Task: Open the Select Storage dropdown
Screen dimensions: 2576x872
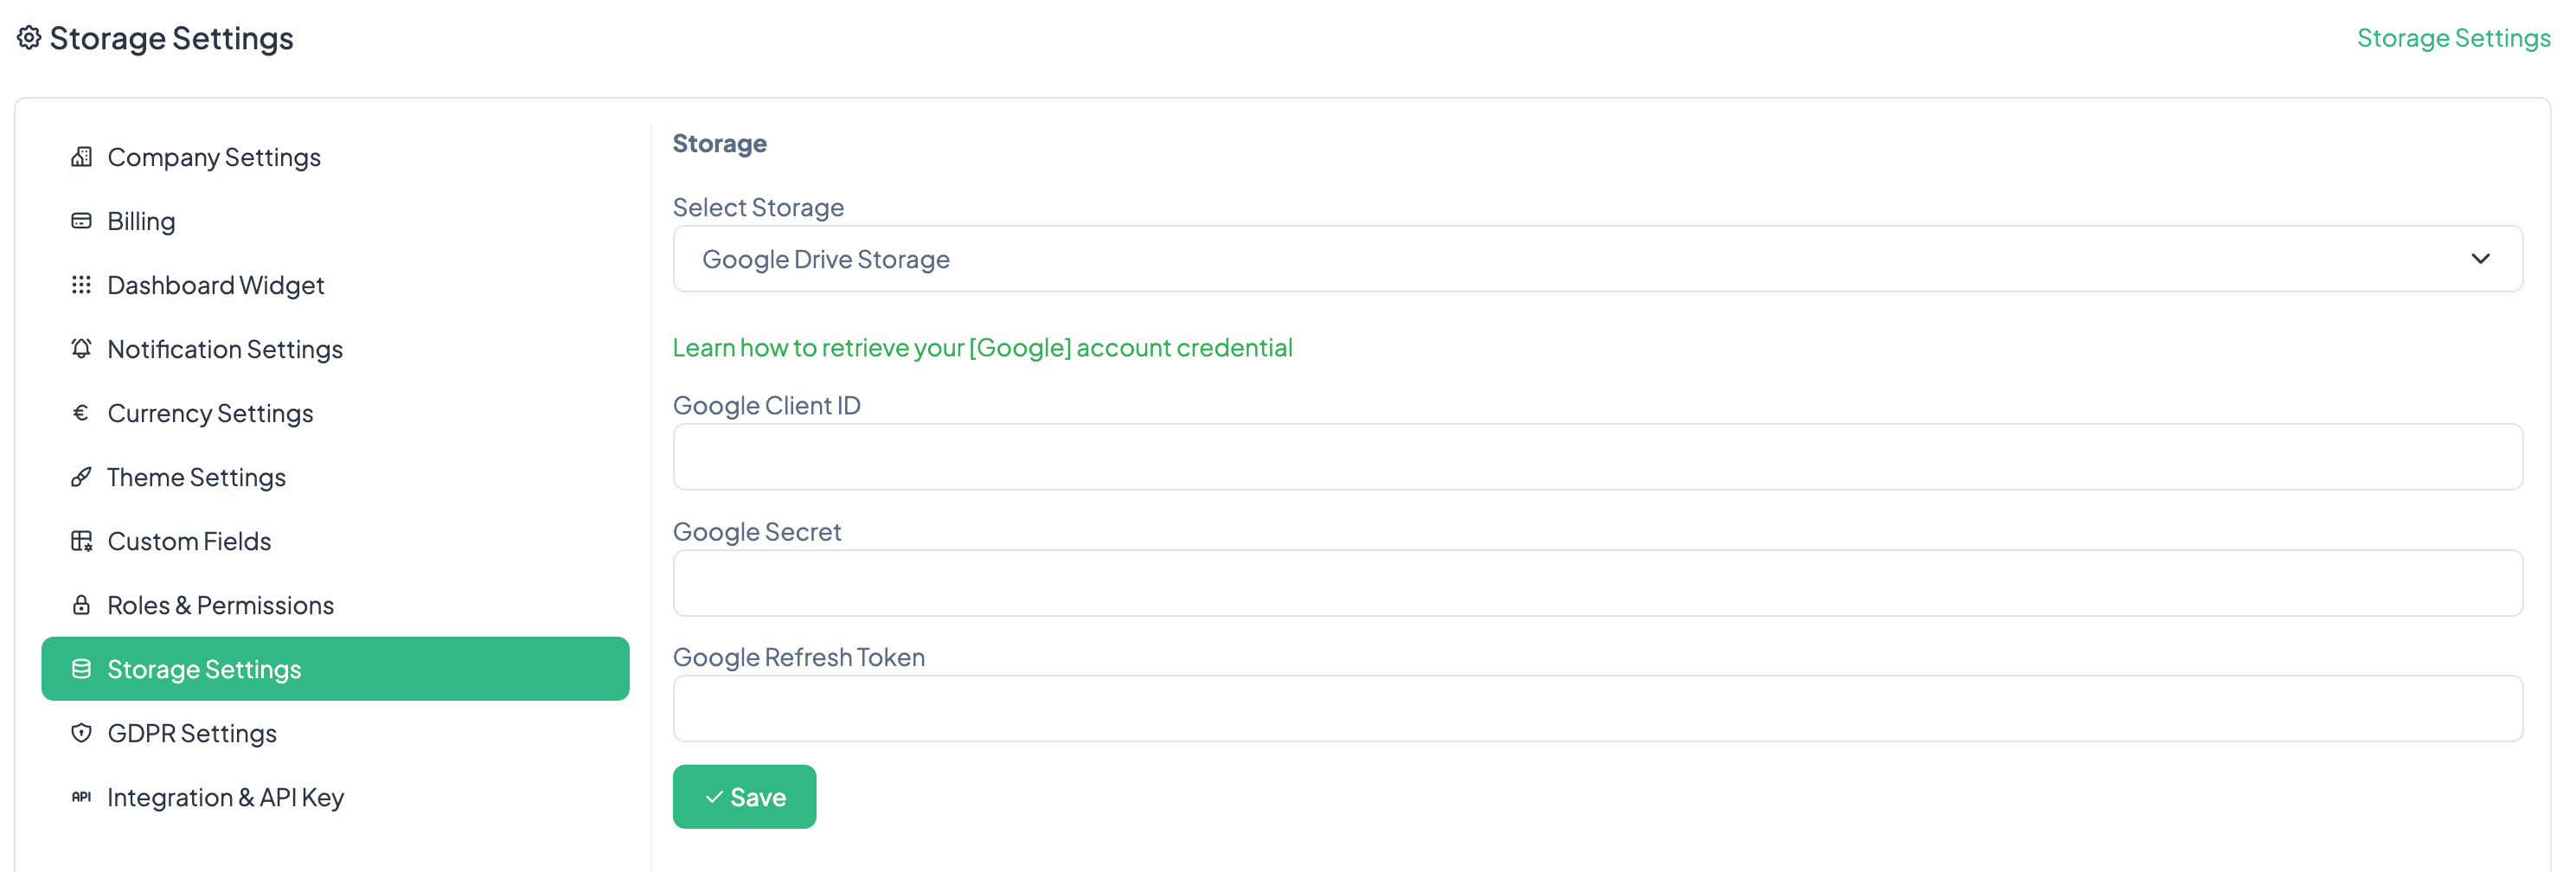Action: [1596, 259]
